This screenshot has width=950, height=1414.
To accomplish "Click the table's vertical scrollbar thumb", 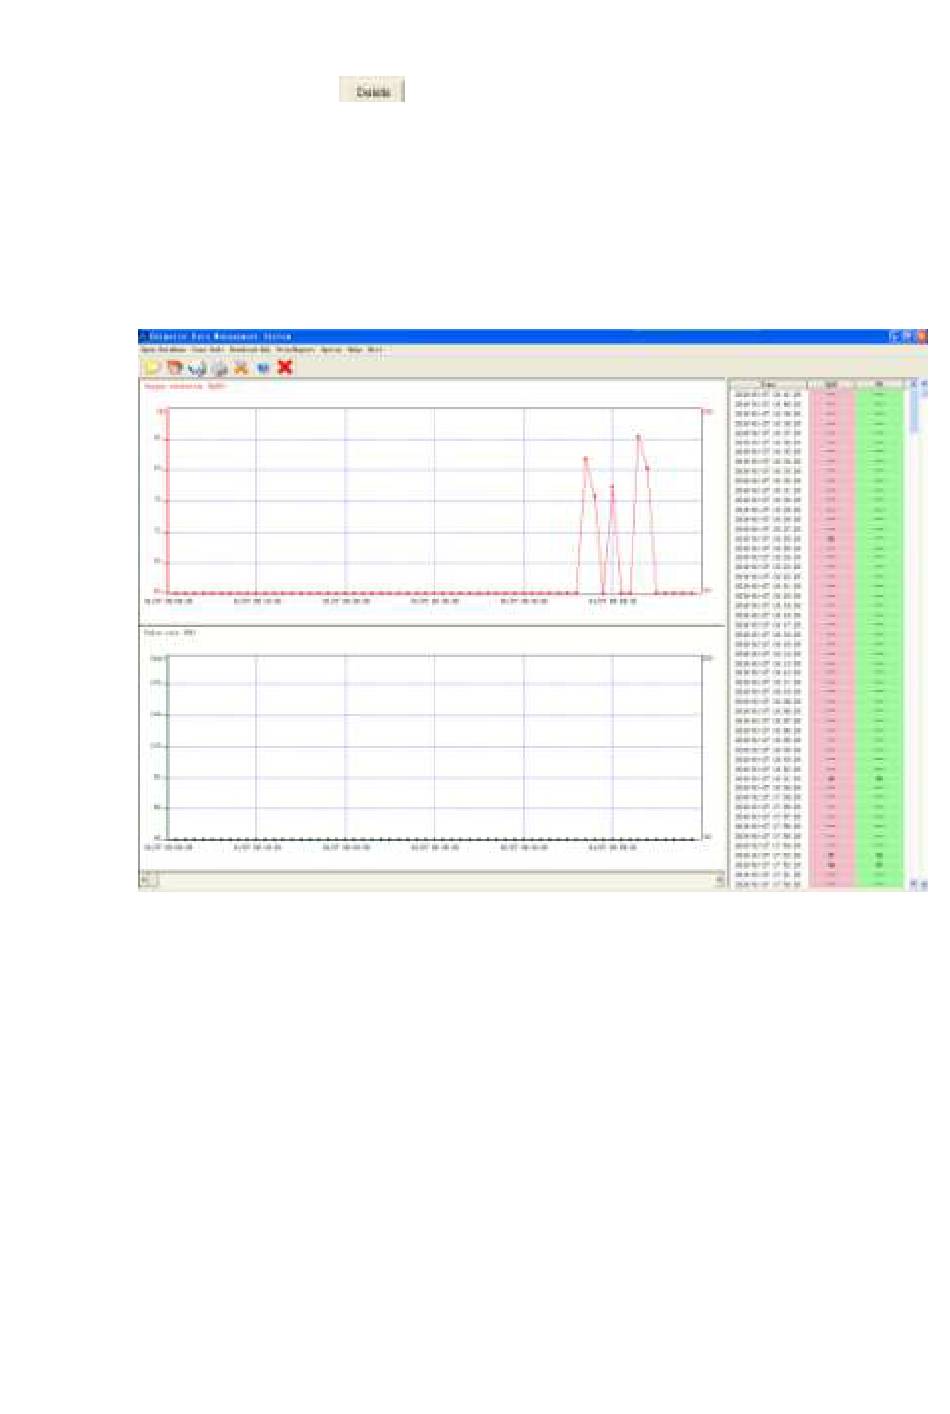I will tap(913, 410).
